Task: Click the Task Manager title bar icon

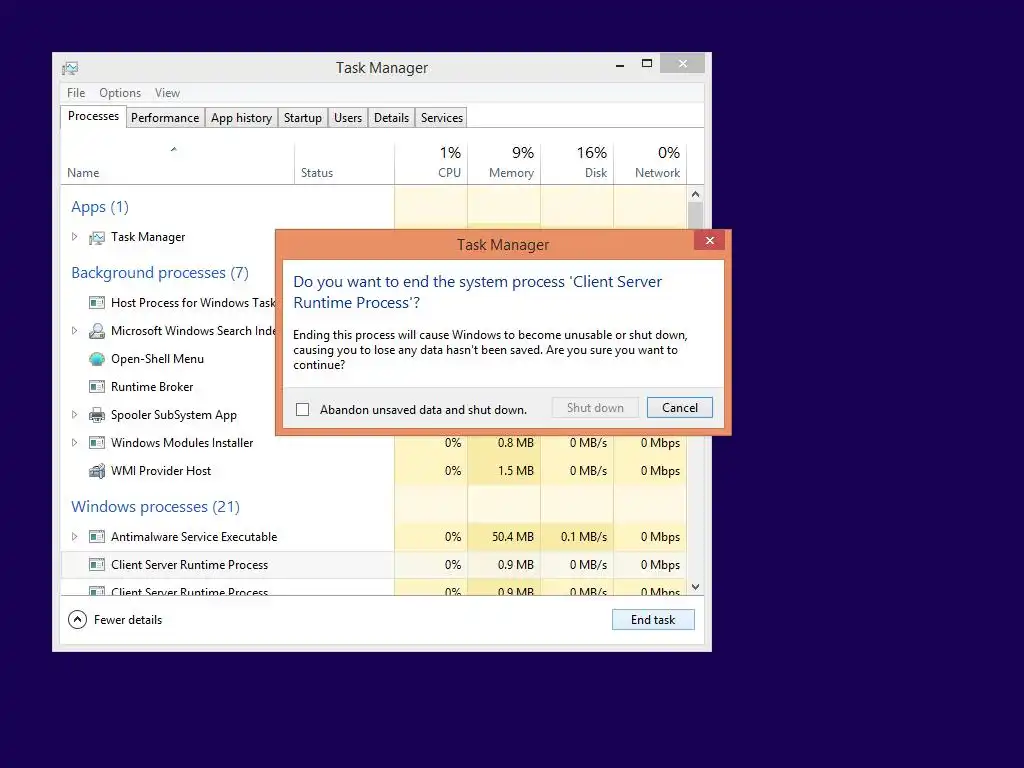Action: tap(70, 68)
